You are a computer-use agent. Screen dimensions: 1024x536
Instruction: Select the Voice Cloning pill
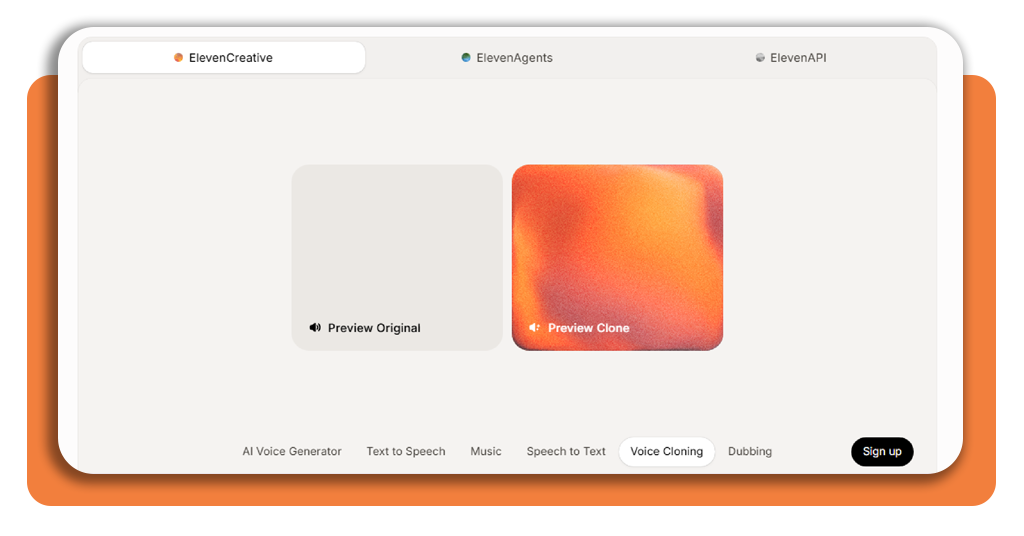667,451
